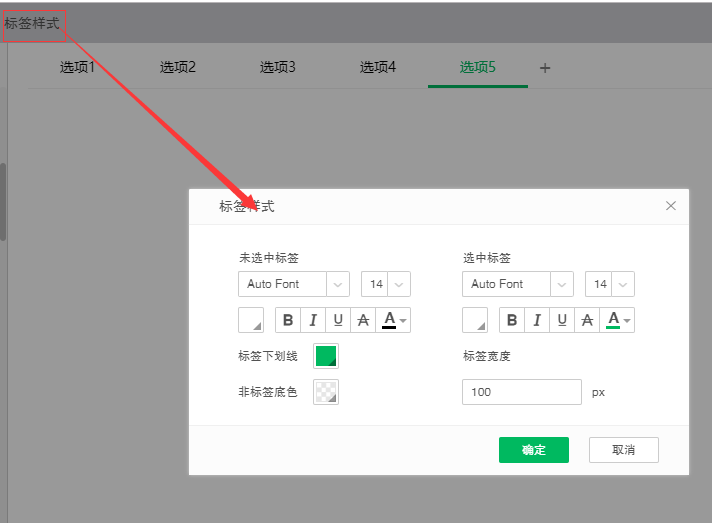Add a new tab with plus icon

point(545,68)
